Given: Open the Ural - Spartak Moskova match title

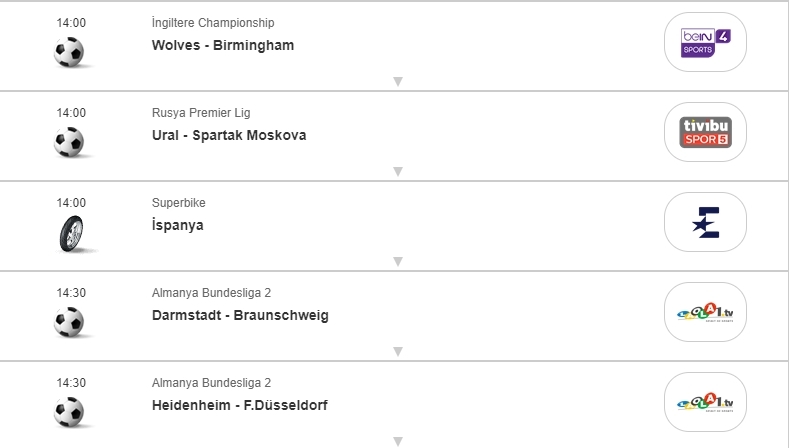Looking at the screenshot, I should (228, 135).
